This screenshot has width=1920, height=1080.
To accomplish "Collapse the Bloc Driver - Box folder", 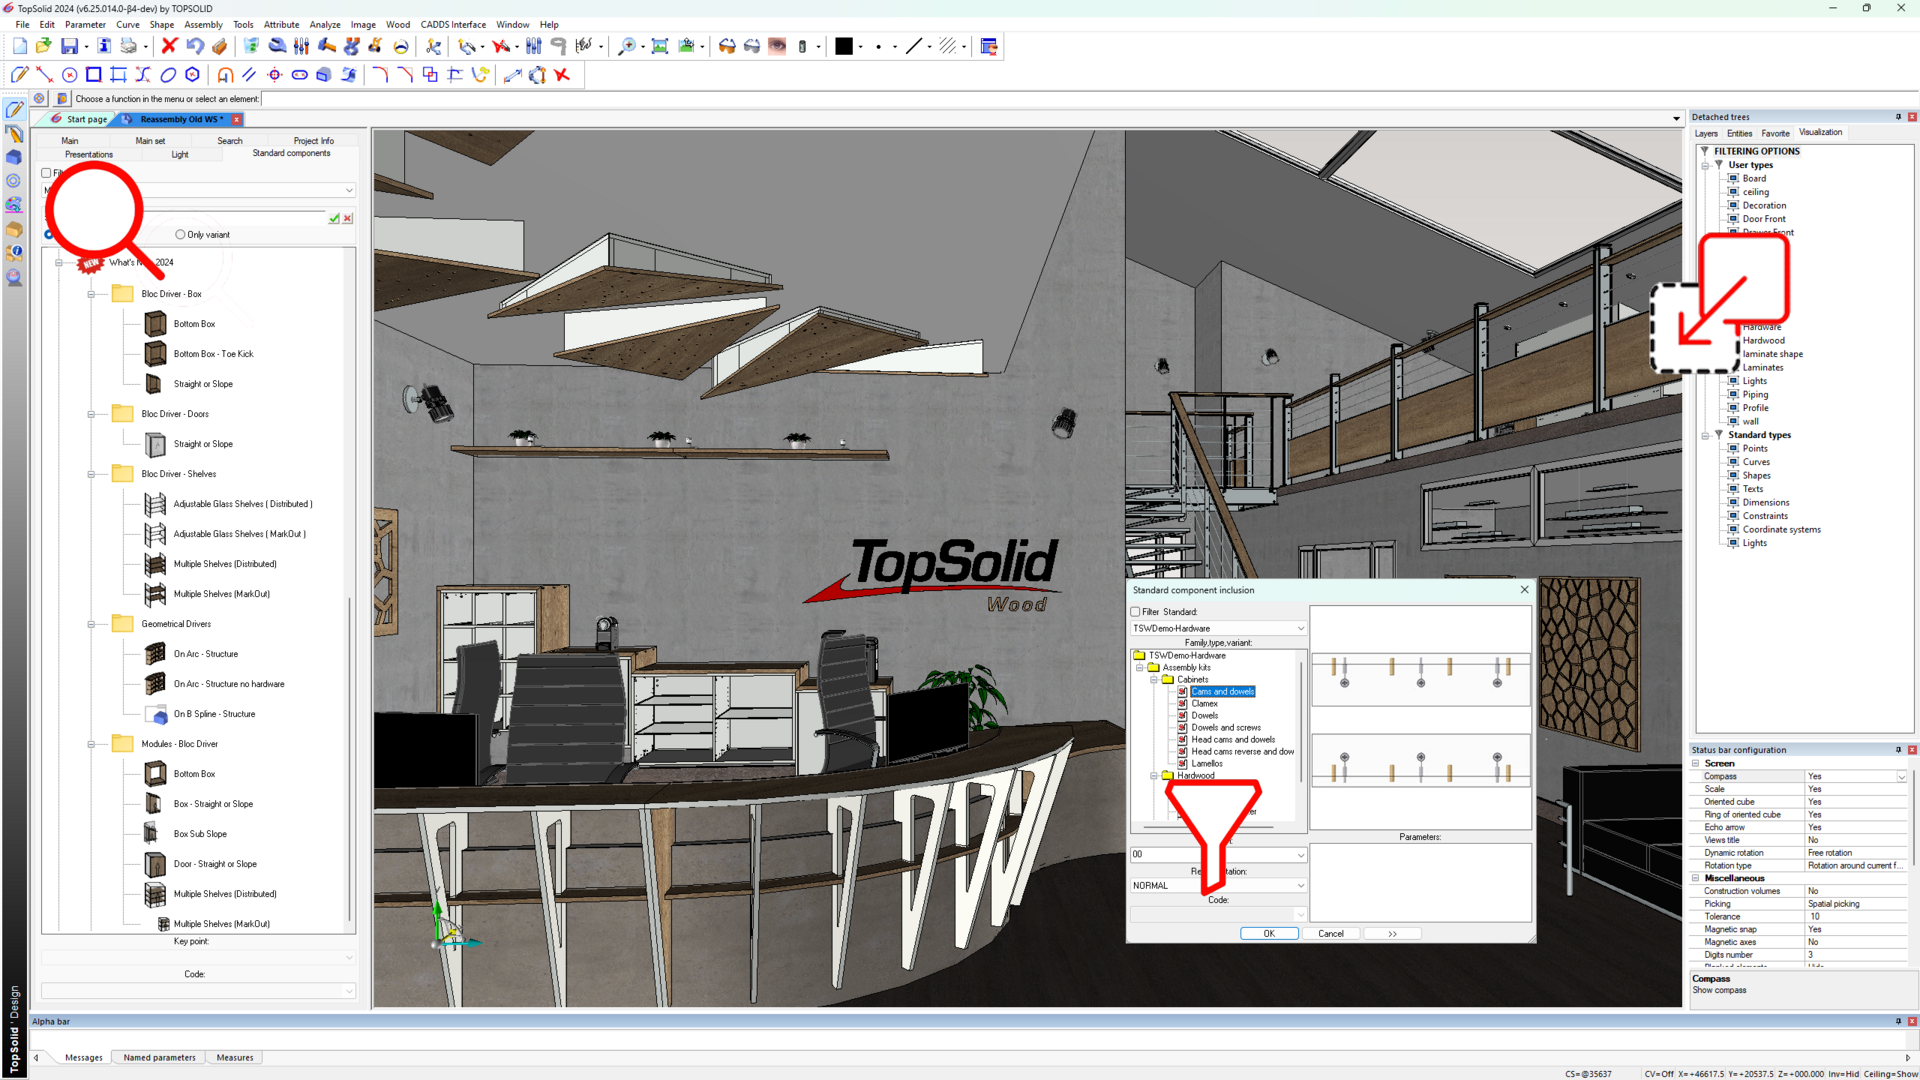I will 91,294.
